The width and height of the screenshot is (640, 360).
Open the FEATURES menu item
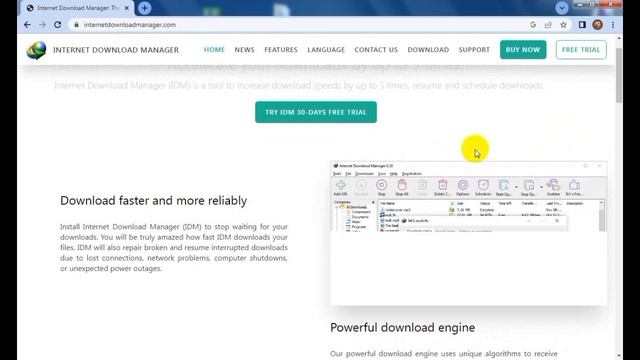[281, 50]
